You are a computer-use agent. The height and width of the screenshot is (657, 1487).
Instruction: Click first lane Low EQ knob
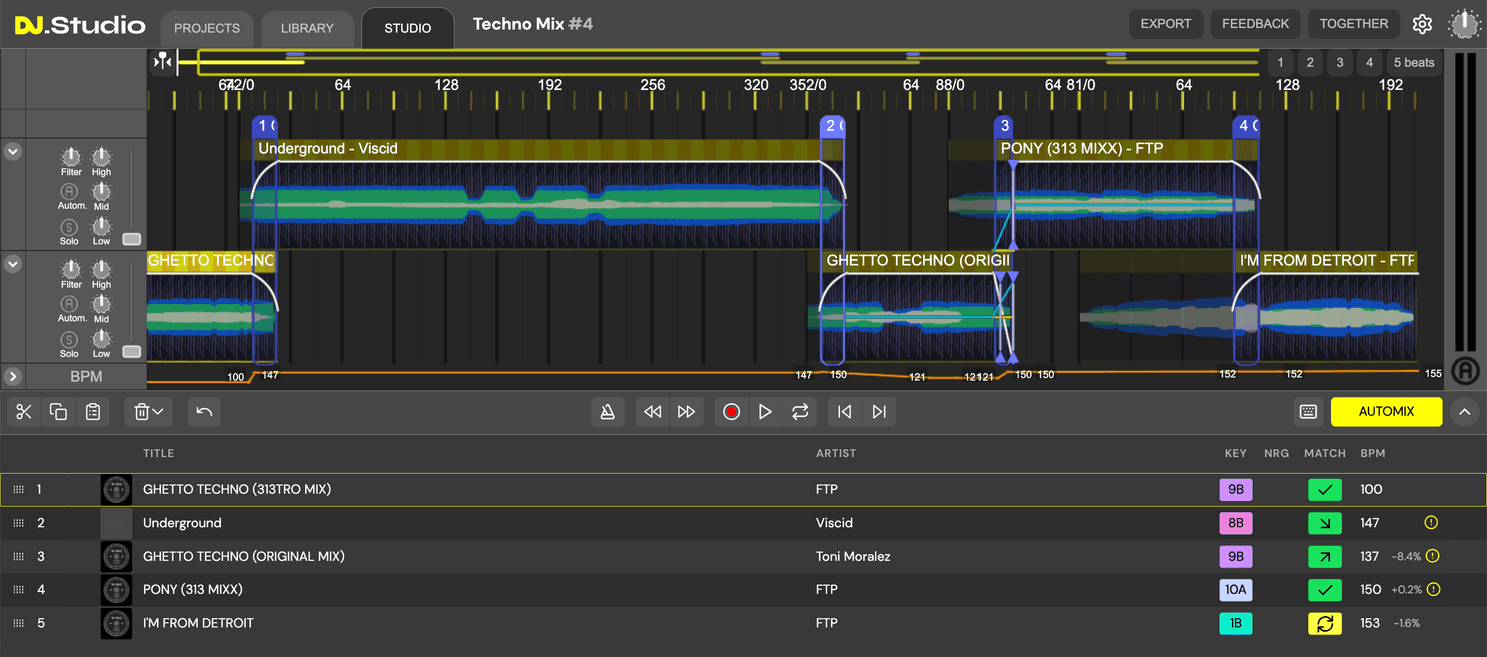point(102,226)
